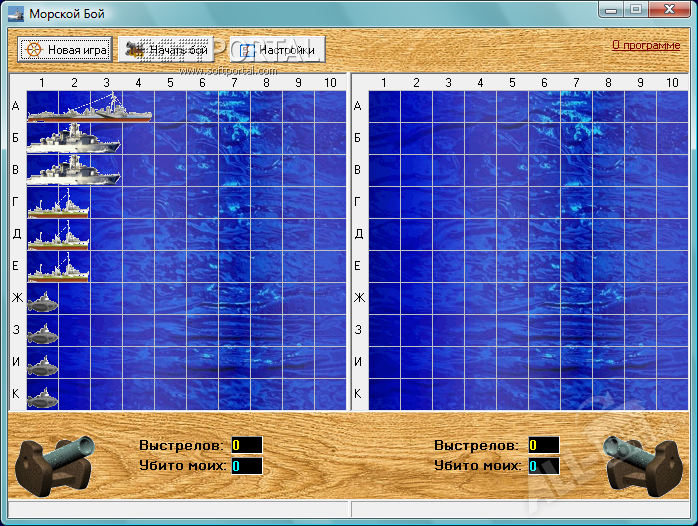Pick the two-deck destroyer in row Г
698x526 pixels.
(58, 204)
